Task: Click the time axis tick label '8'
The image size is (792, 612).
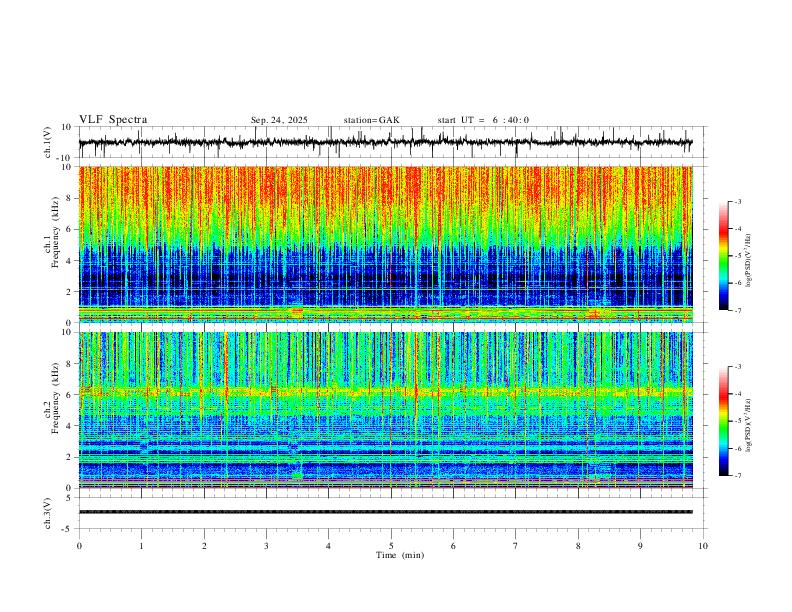Action: [x=578, y=546]
